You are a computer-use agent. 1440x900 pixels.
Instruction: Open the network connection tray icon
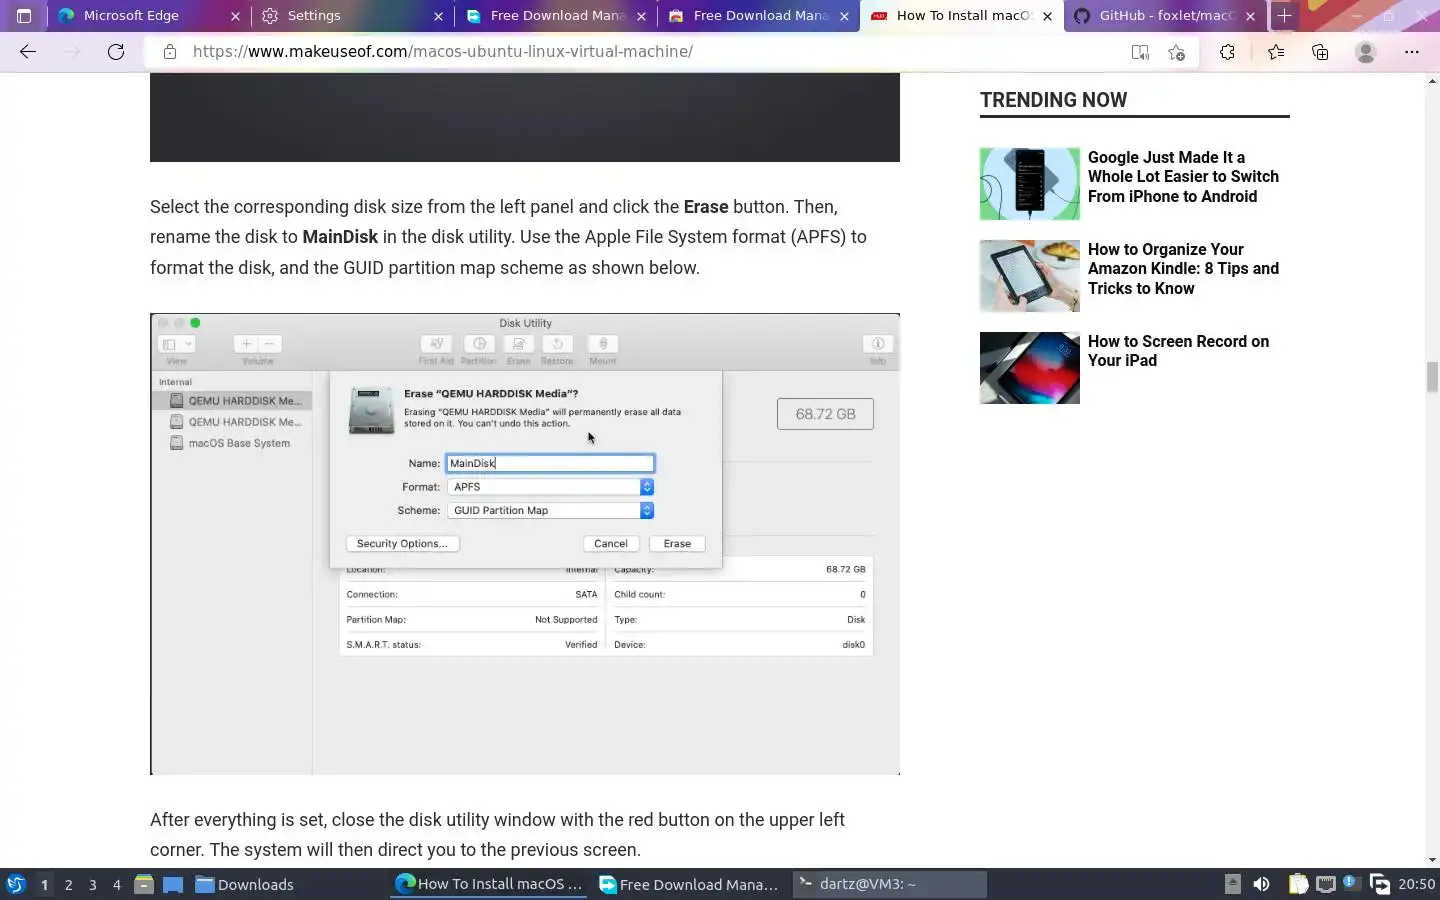[1326, 884]
